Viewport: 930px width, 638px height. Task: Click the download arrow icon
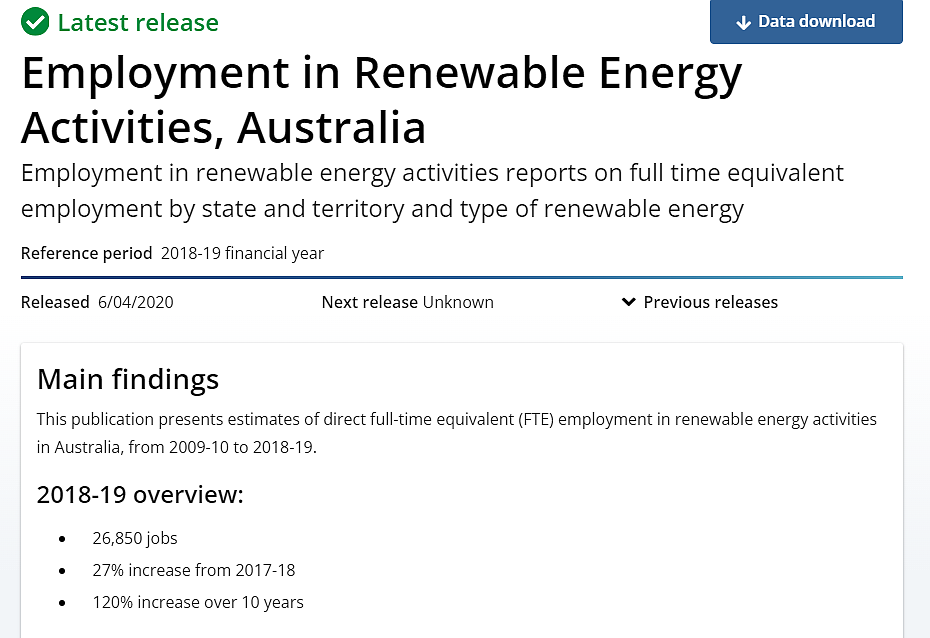coord(743,23)
